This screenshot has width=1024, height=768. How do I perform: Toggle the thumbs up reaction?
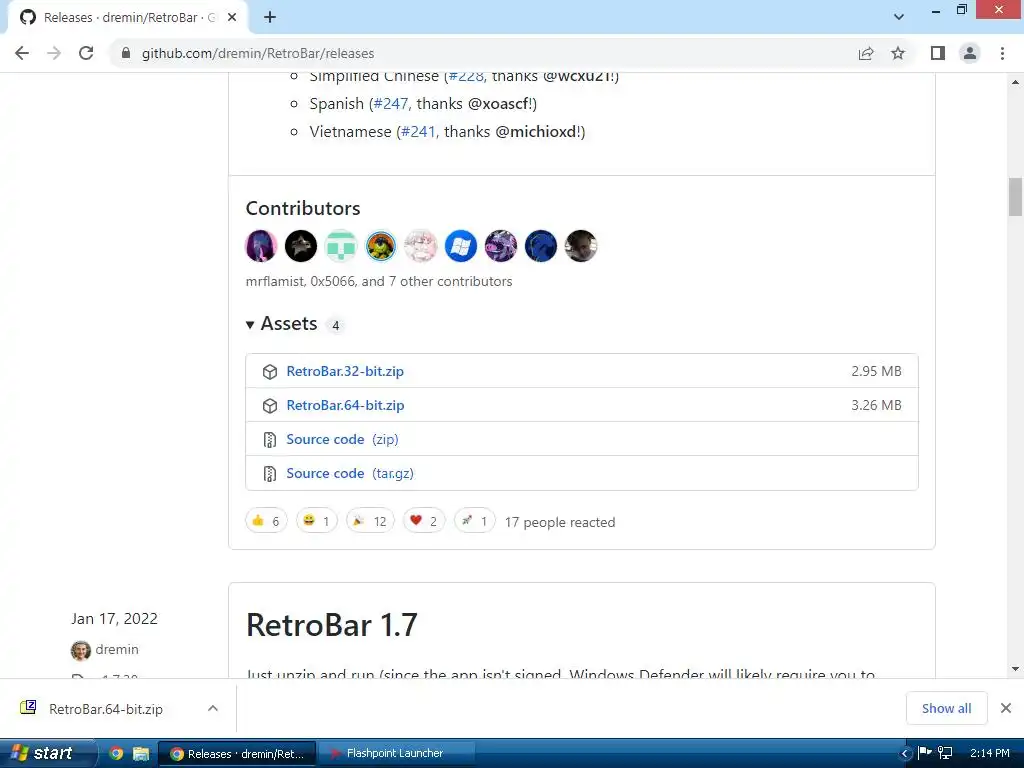(266, 520)
